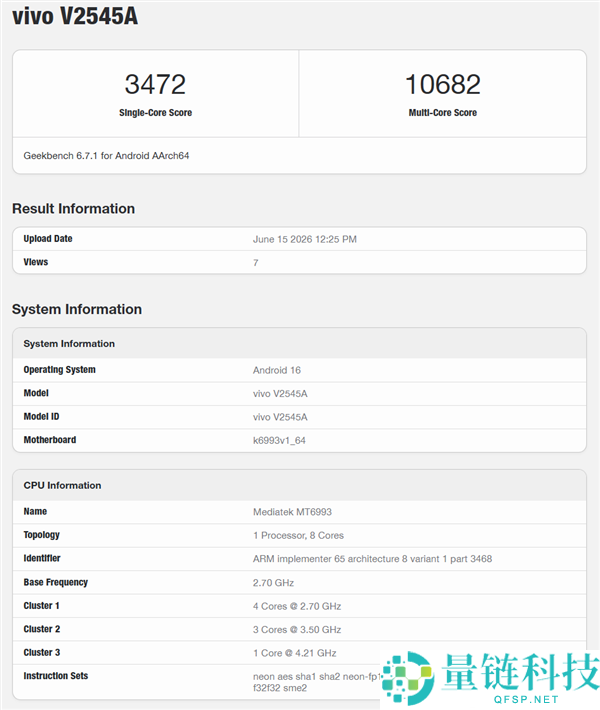Click the Views row label
Viewport: 600px width, 710px height.
coord(35,262)
